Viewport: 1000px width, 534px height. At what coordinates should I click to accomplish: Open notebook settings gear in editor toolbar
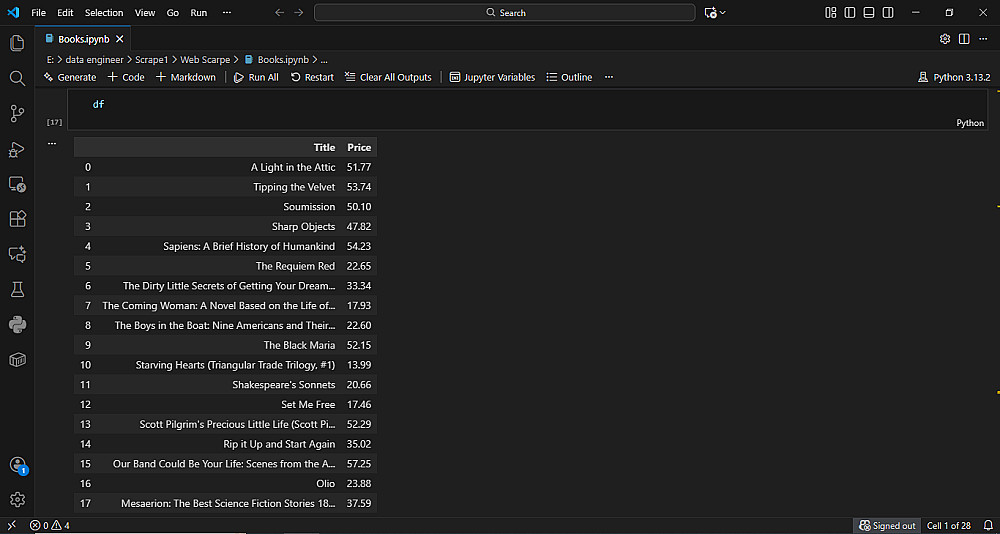click(x=945, y=39)
